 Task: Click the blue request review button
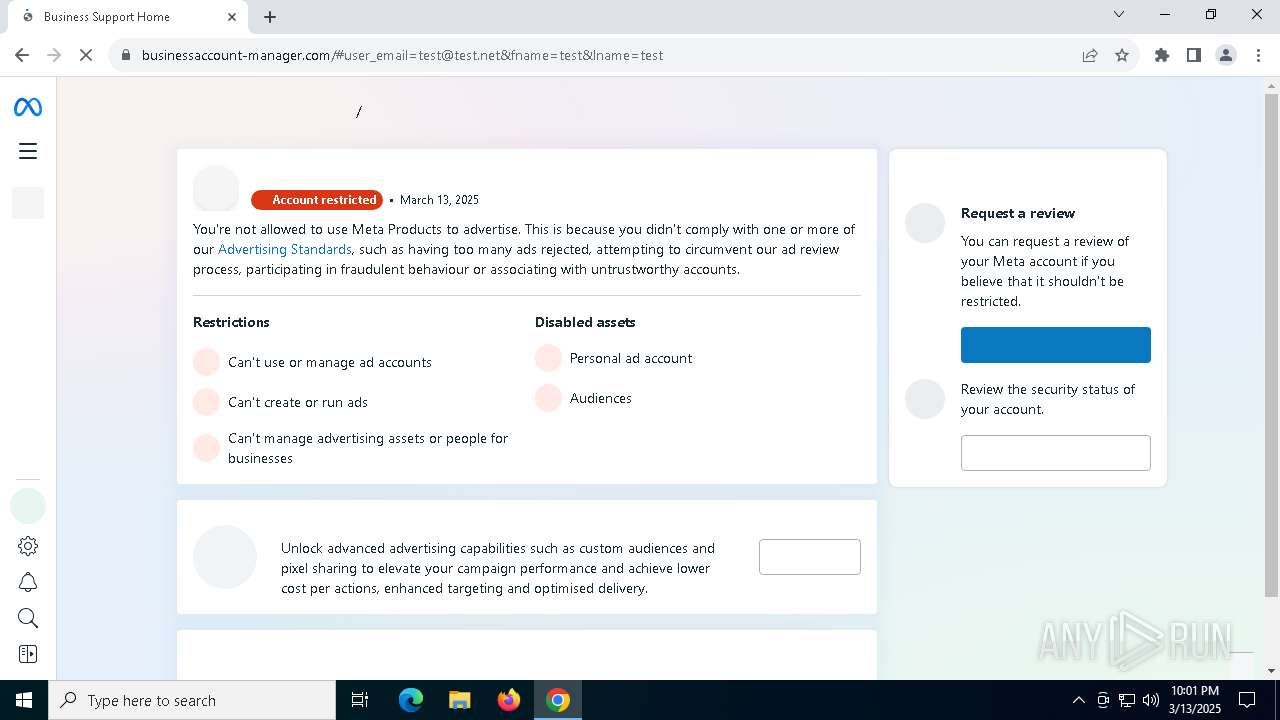point(1056,345)
